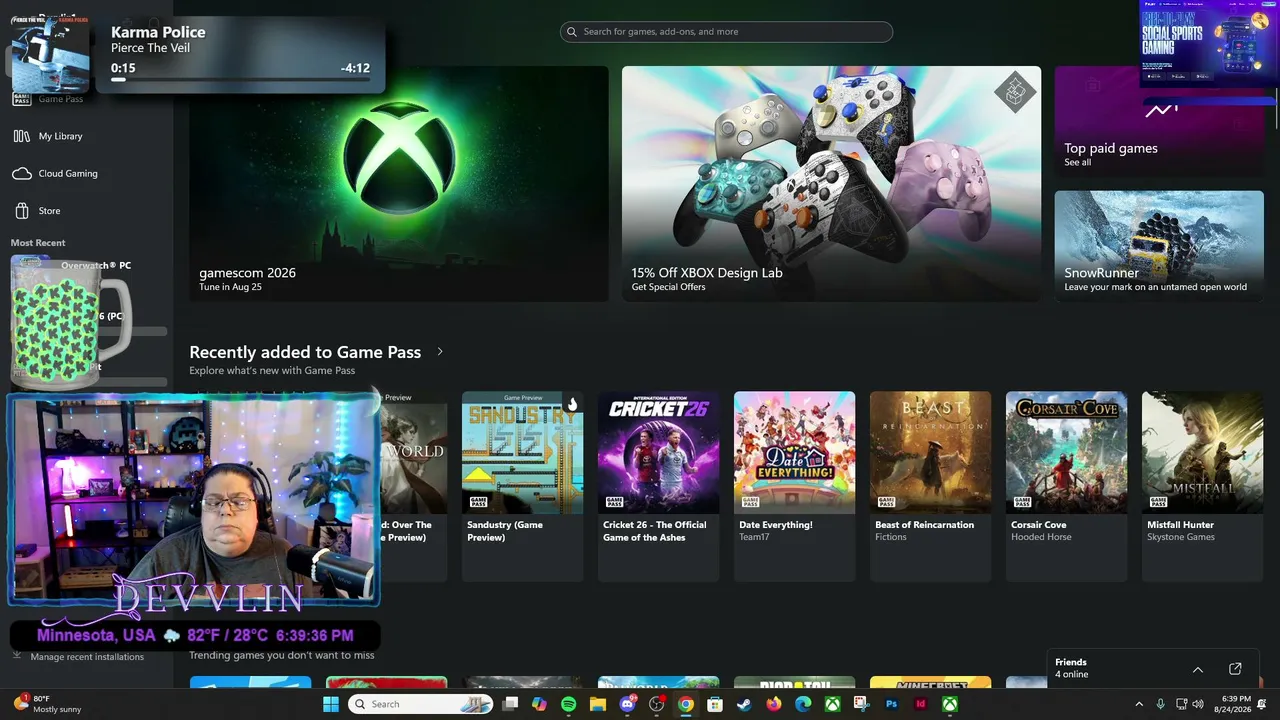The image size is (1280, 720).
Task: Open the Date Everything! game card
Action: point(794,486)
